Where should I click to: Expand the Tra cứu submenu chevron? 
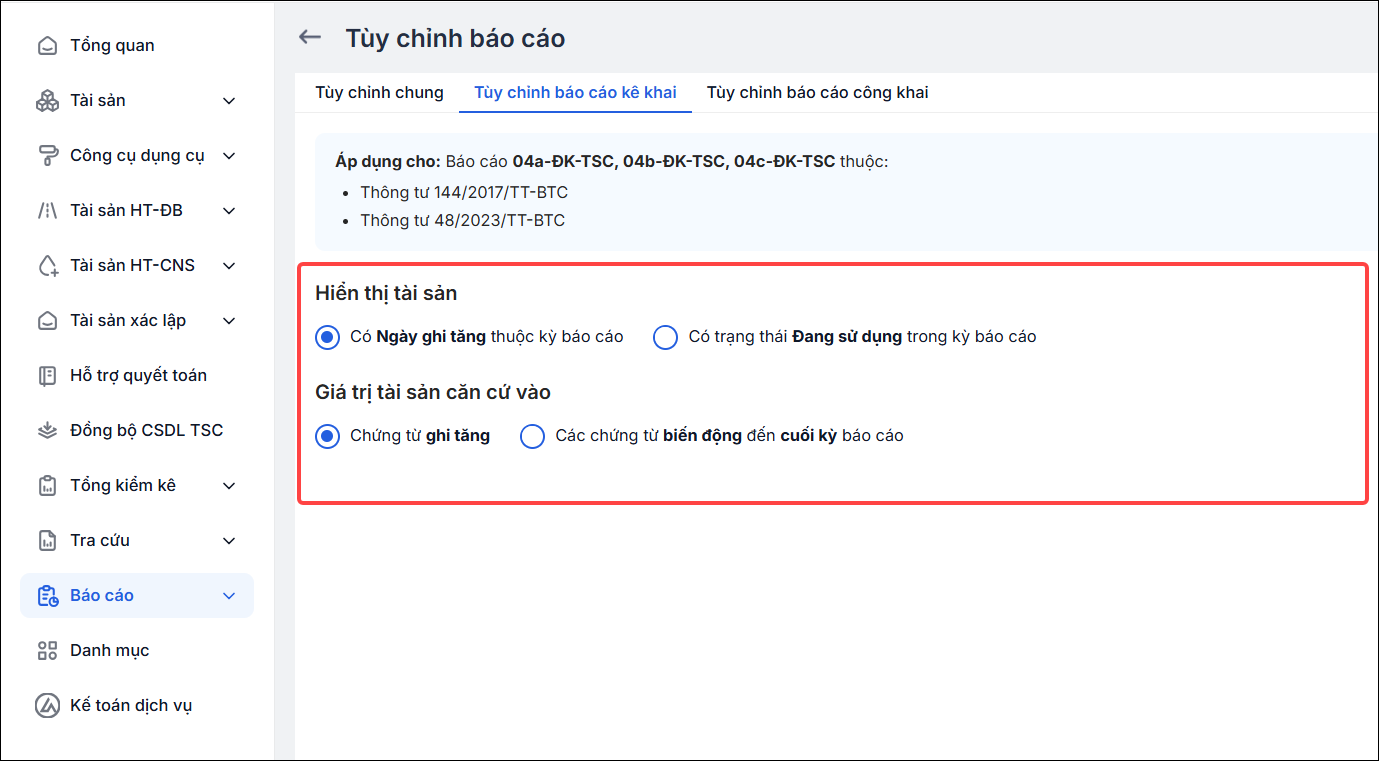229,541
